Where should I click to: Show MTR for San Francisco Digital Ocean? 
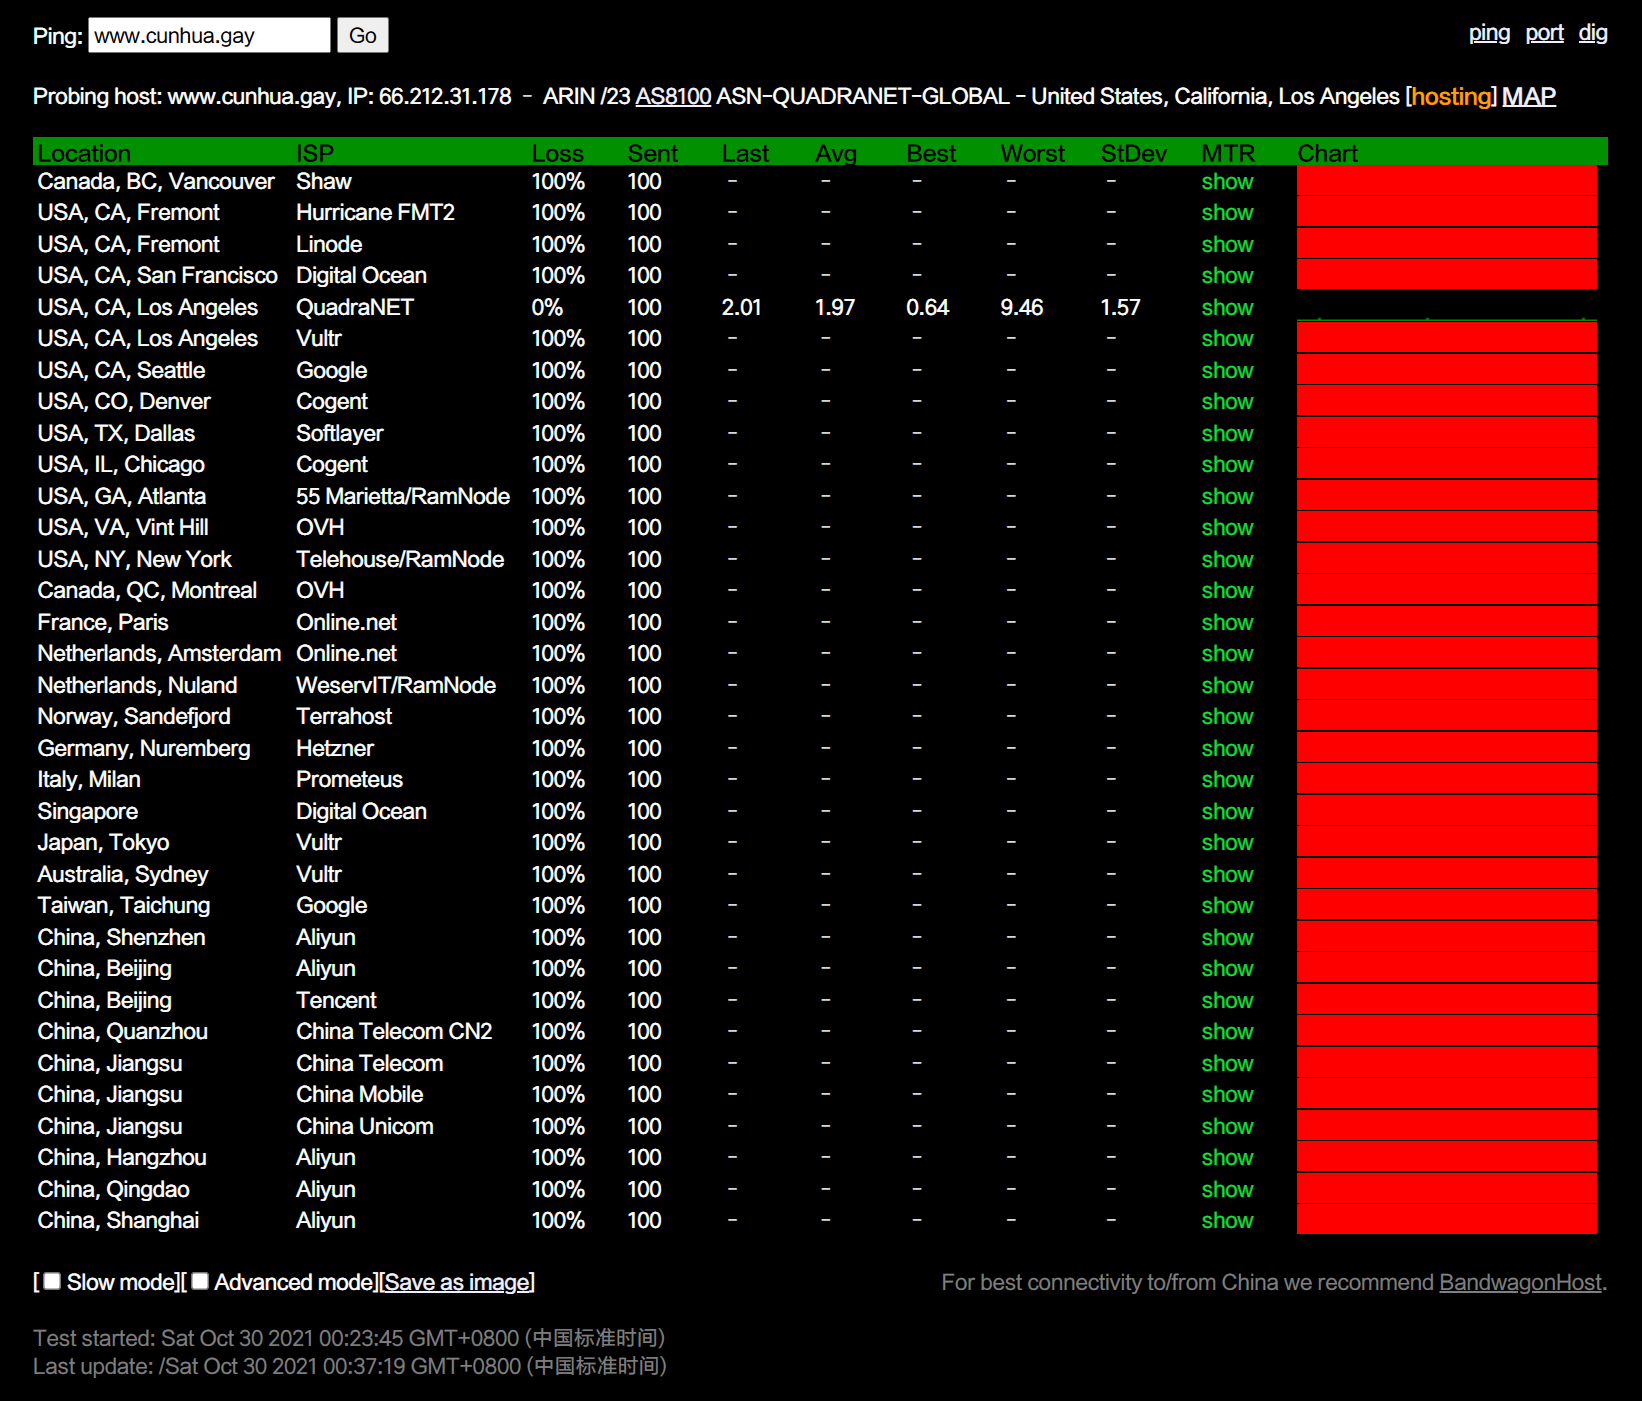(1227, 275)
